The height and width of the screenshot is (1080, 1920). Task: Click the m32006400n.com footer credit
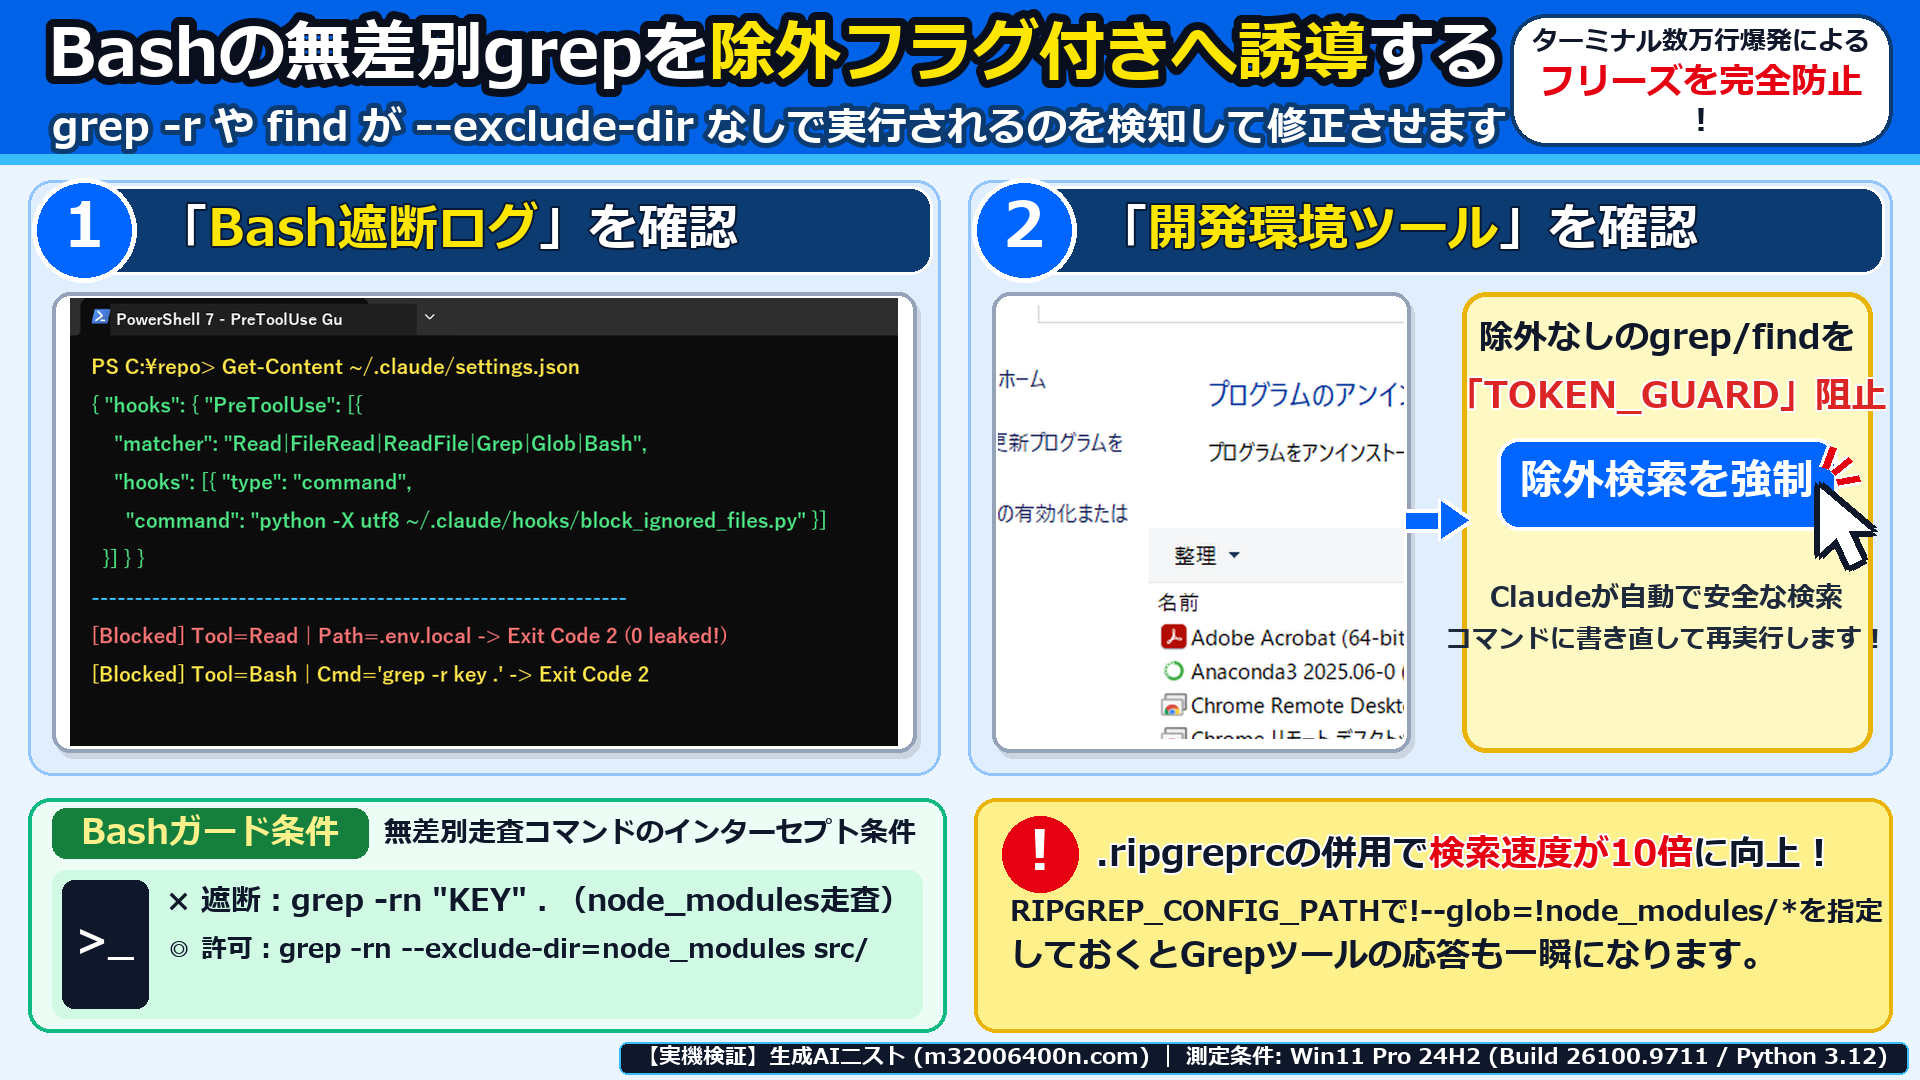[1031, 1056]
